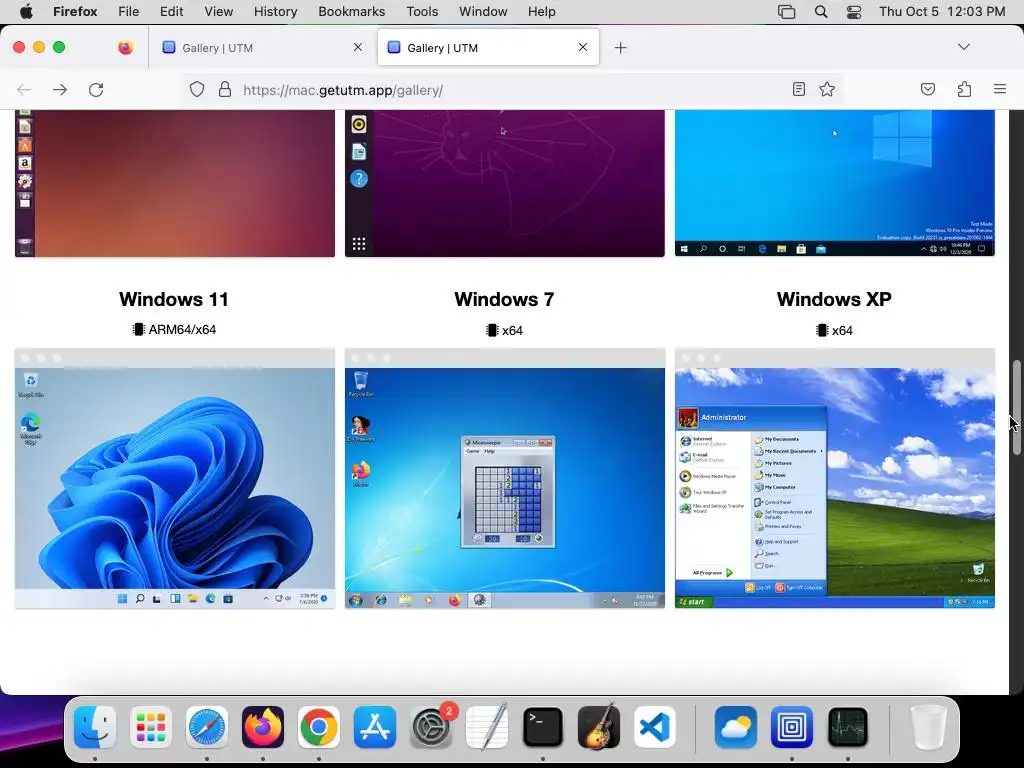Open the Weather app in the Dock
The height and width of the screenshot is (768, 1024).
[736, 727]
